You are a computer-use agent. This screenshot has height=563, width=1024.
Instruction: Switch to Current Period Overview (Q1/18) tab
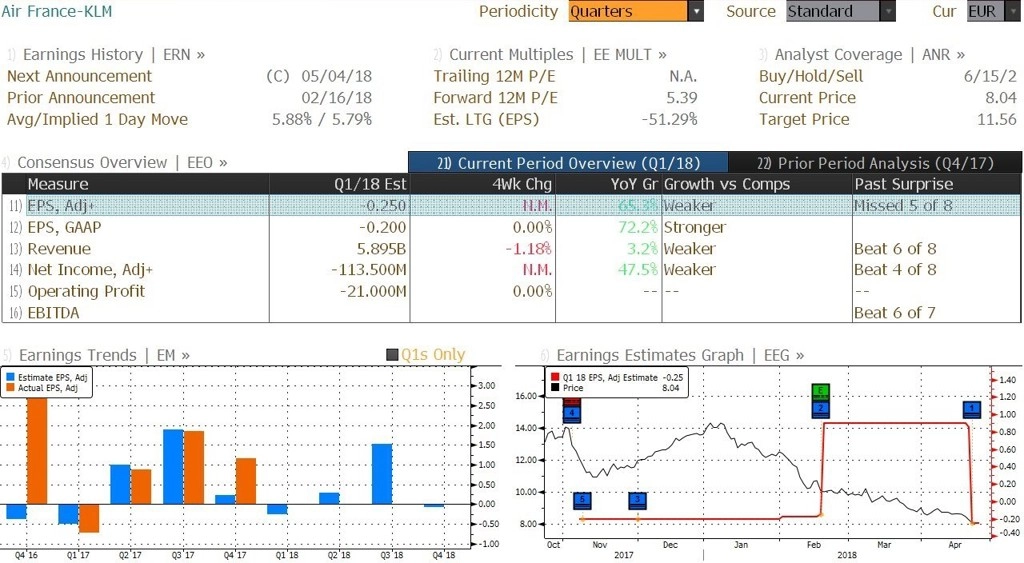coord(568,163)
